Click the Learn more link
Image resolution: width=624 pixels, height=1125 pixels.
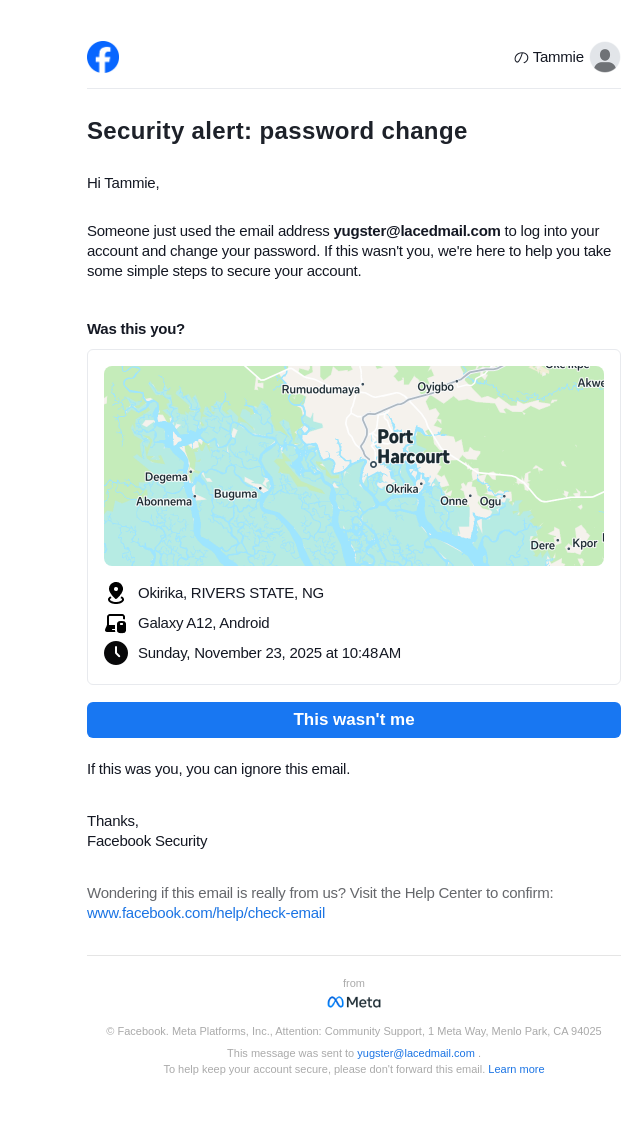coord(516,1069)
